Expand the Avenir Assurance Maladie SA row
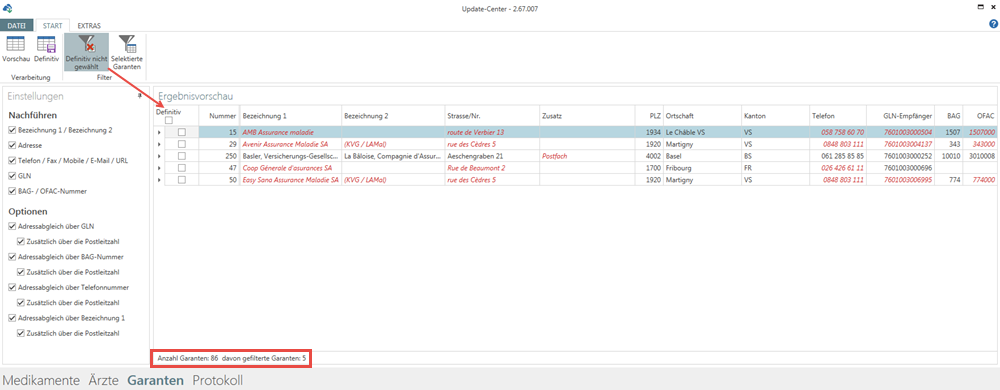This screenshot has height=390, width=1000. [x=159, y=144]
